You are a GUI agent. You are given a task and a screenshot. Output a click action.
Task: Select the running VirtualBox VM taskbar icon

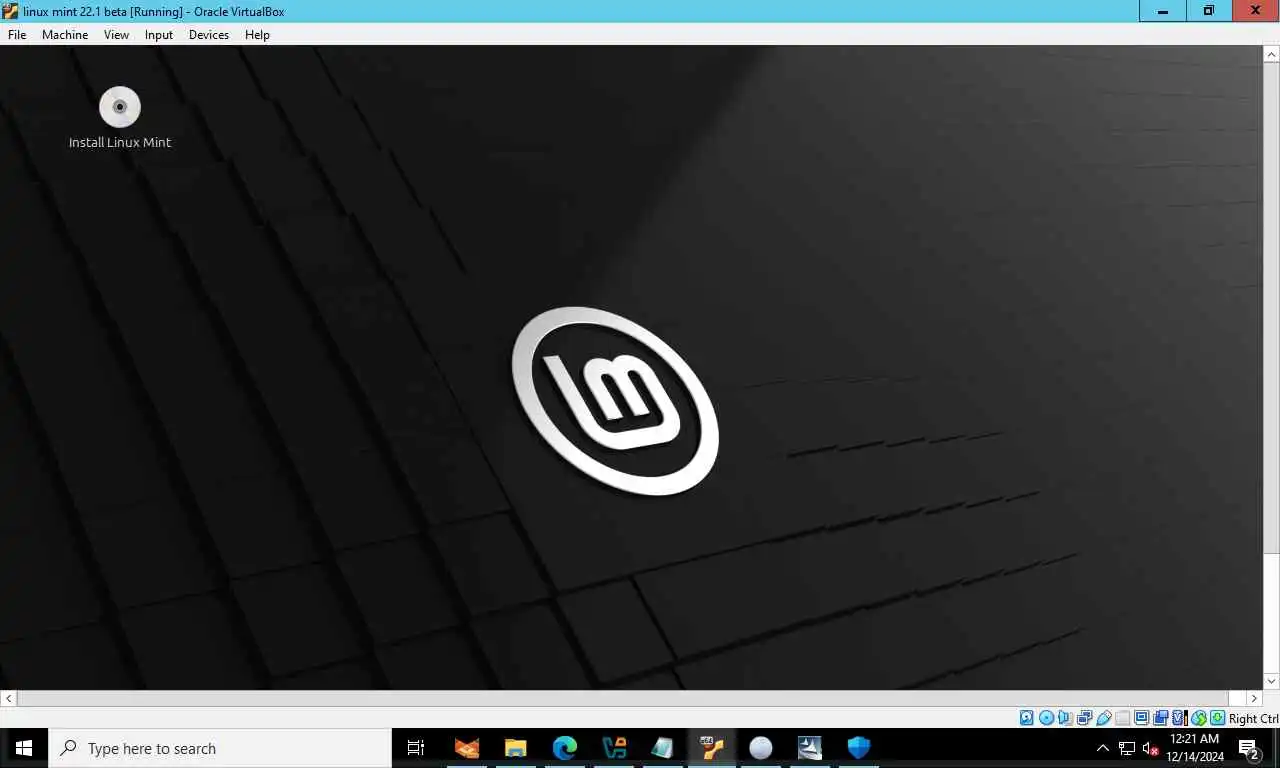tap(712, 748)
